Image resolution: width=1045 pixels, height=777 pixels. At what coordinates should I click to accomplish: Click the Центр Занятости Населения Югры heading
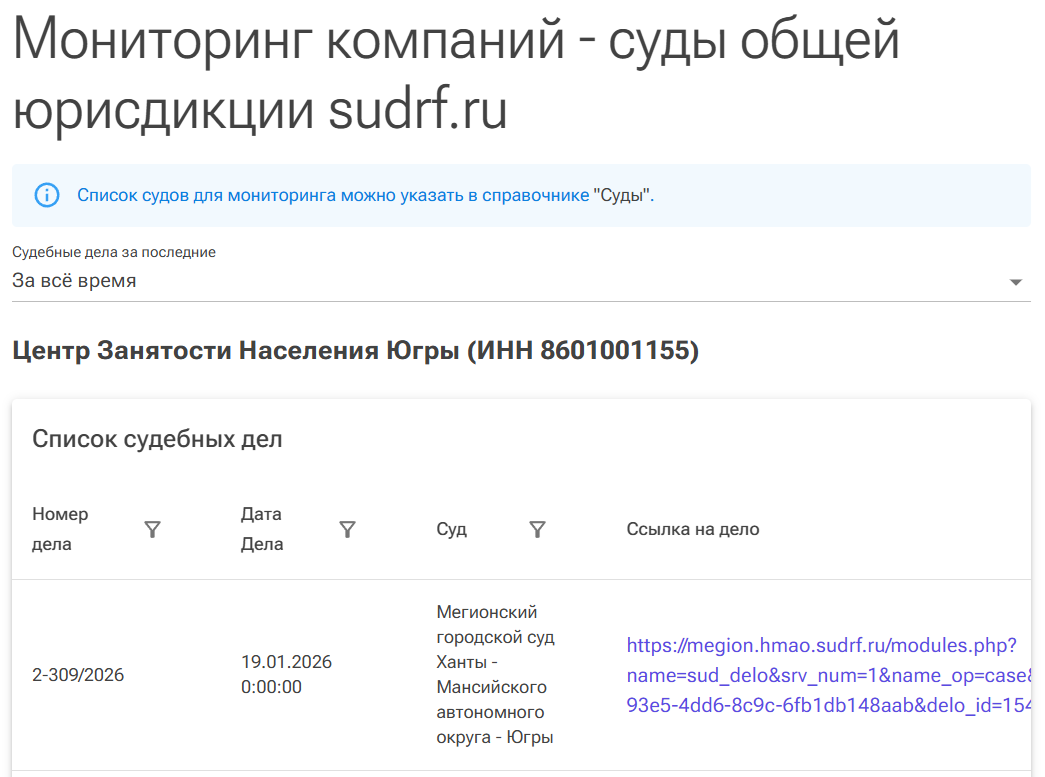pyautogui.click(x=355, y=351)
